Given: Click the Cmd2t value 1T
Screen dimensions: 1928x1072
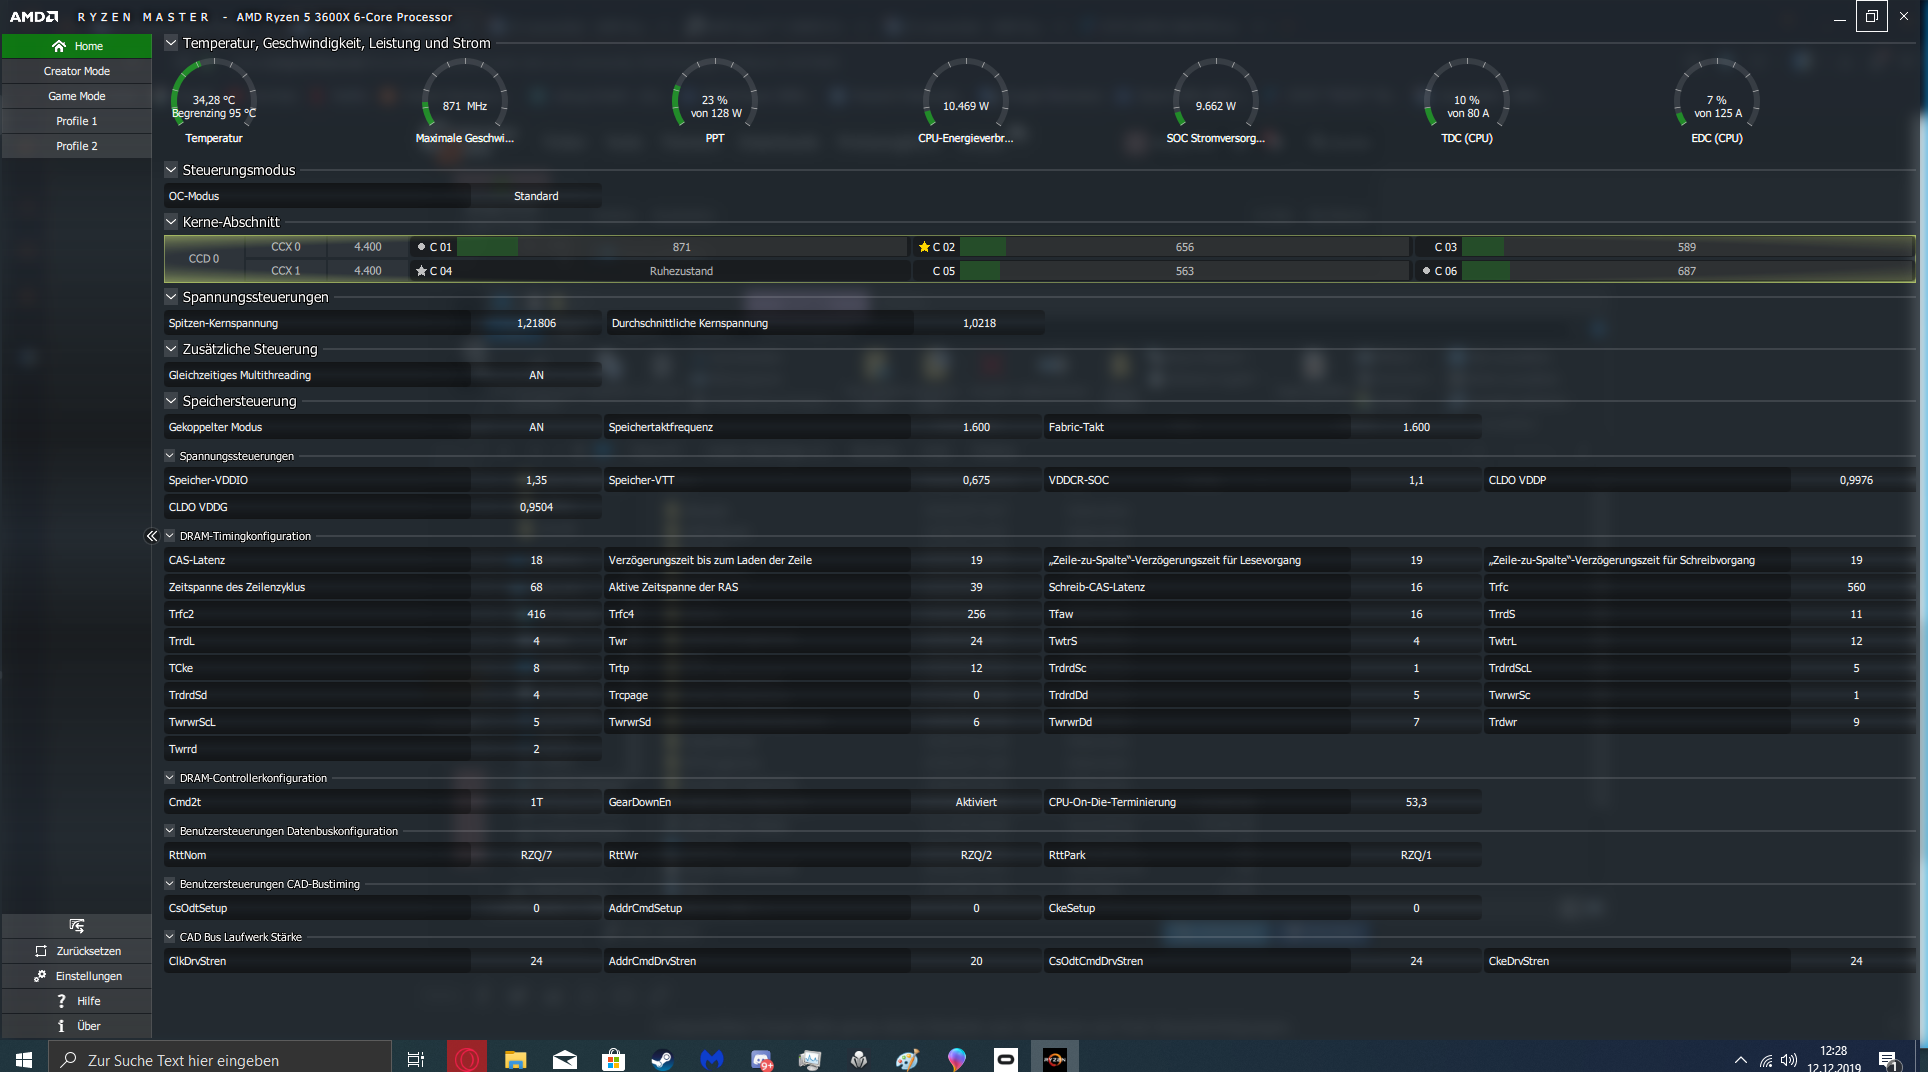Looking at the screenshot, I should (536, 802).
